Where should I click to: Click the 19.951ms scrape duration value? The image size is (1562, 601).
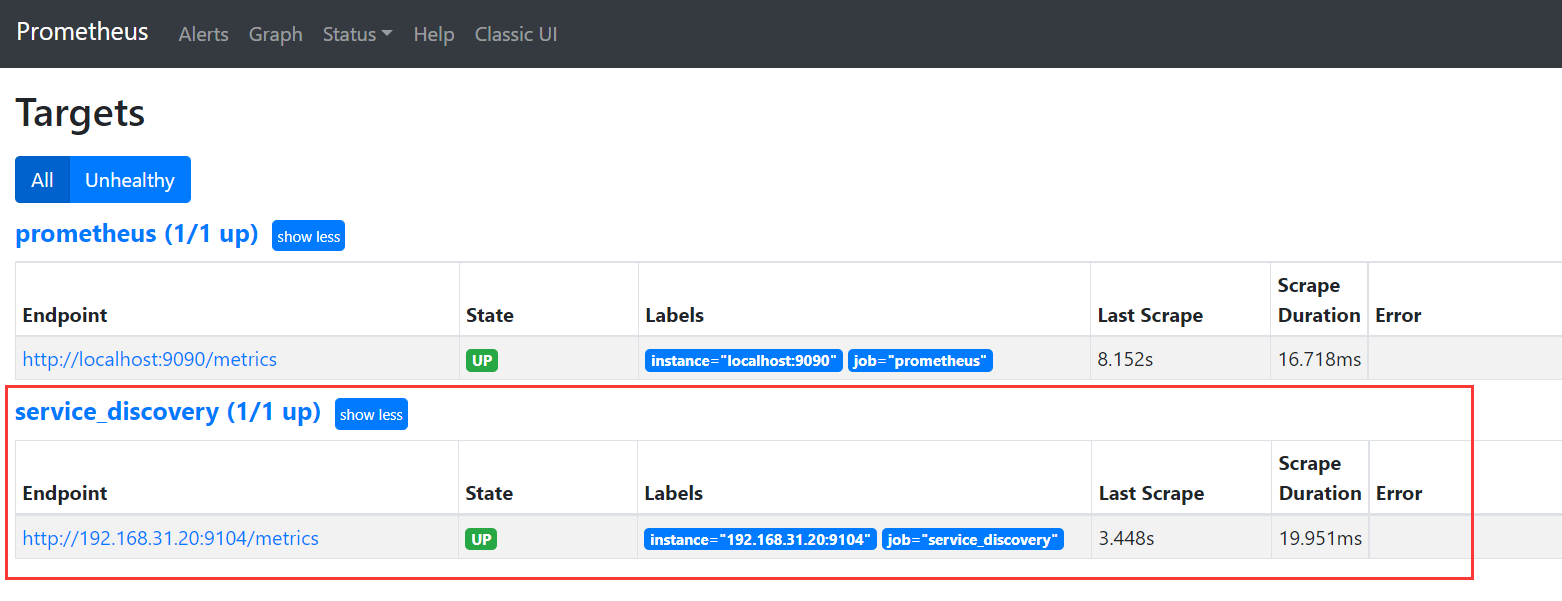coord(1321,538)
